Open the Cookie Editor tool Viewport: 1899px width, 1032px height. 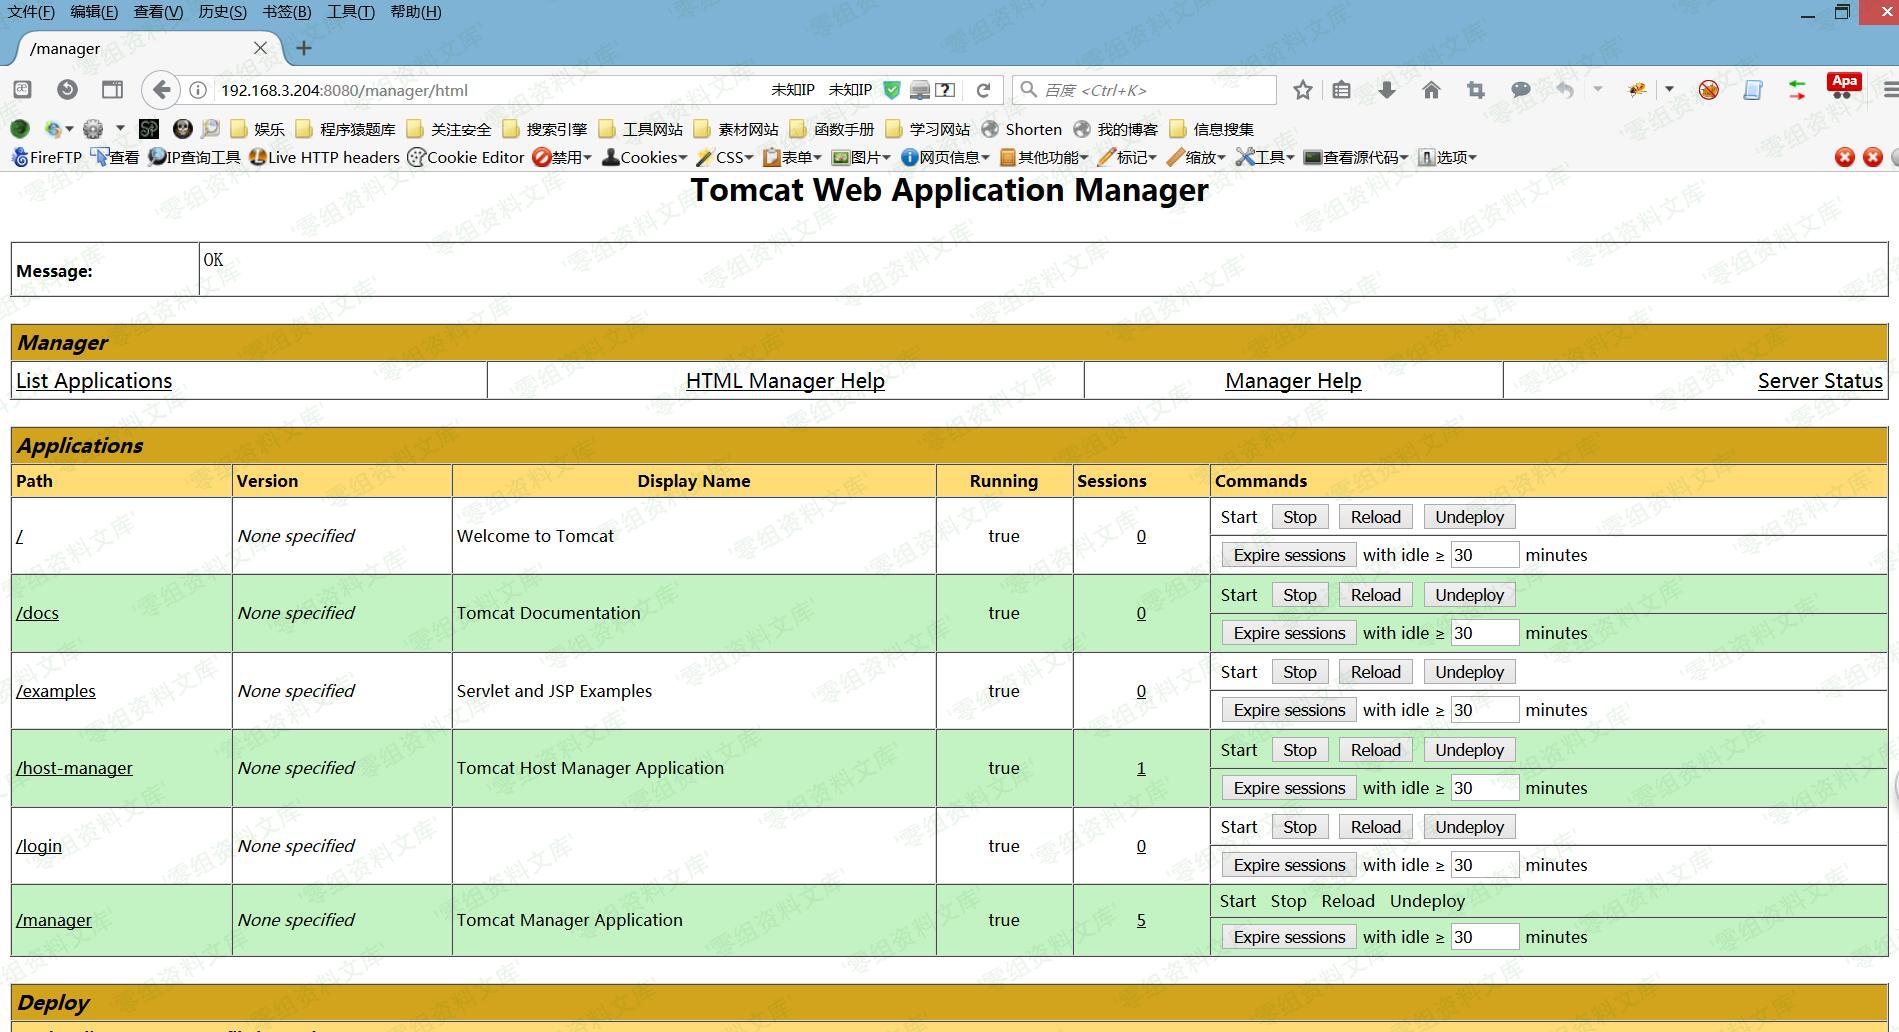click(x=466, y=157)
